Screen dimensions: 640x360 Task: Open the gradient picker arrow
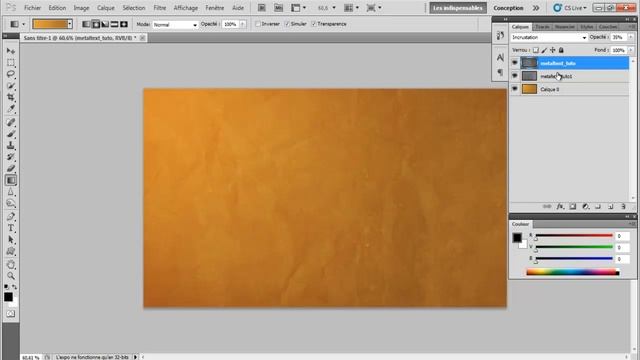point(70,24)
